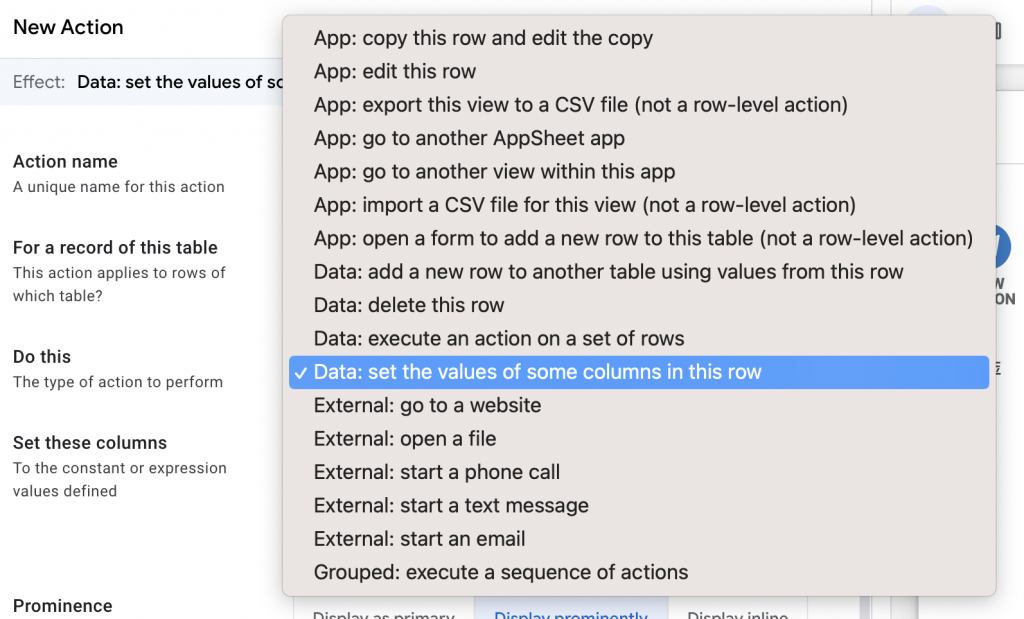This screenshot has width=1024, height=619.
Task: Pick 'External: start a phone call'
Action: click(437, 472)
